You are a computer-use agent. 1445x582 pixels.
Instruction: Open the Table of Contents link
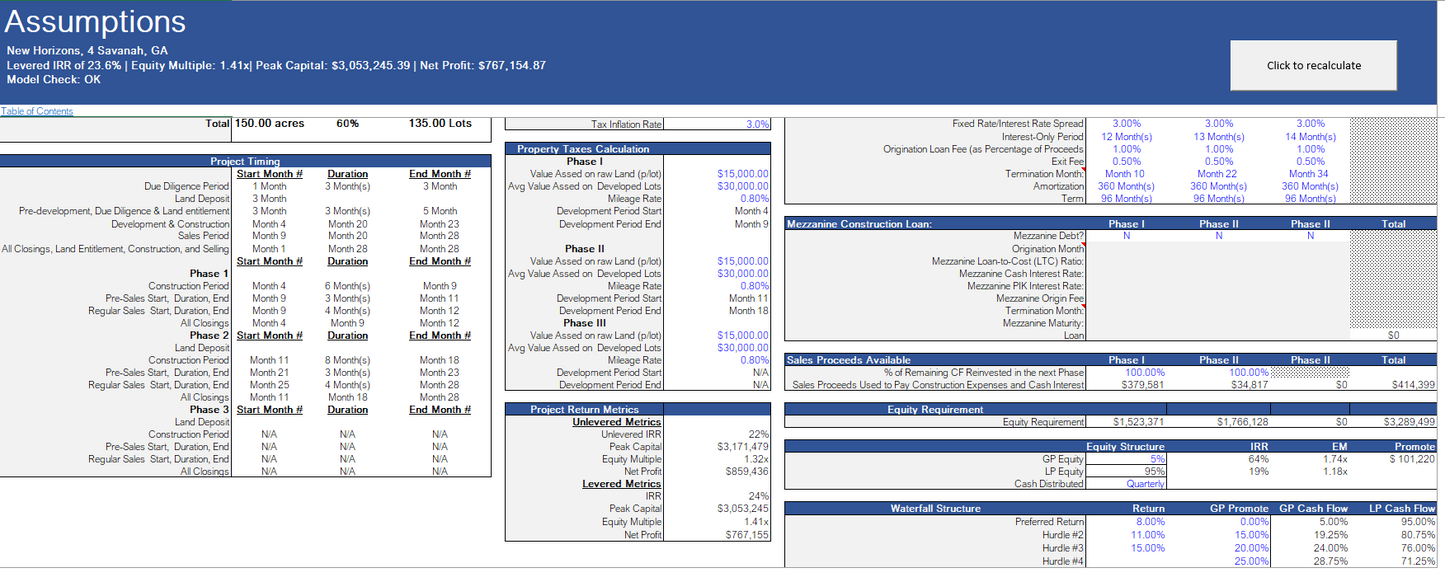[x=37, y=111]
